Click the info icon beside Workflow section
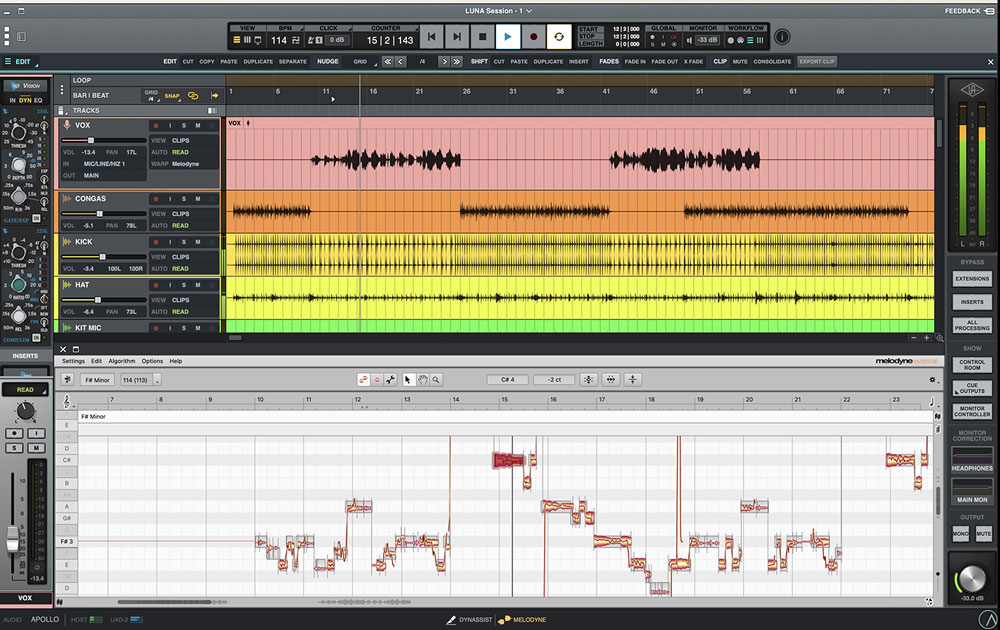 (x=782, y=37)
